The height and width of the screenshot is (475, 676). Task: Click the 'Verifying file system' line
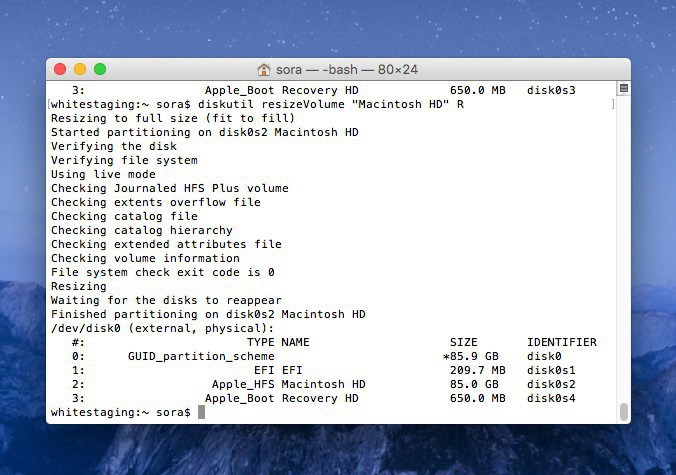coord(124,160)
